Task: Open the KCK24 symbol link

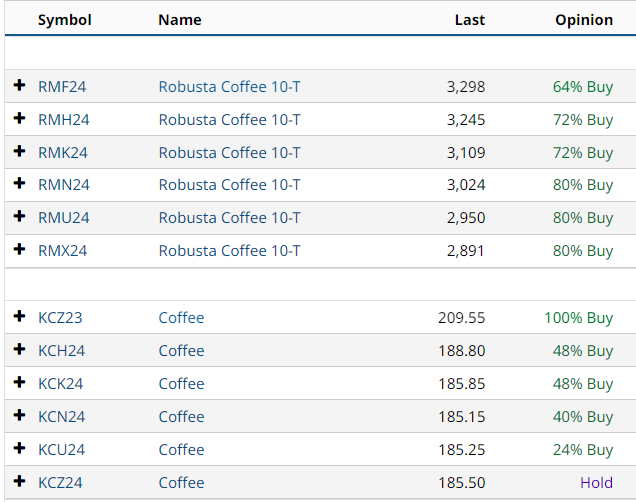Action: [60, 384]
